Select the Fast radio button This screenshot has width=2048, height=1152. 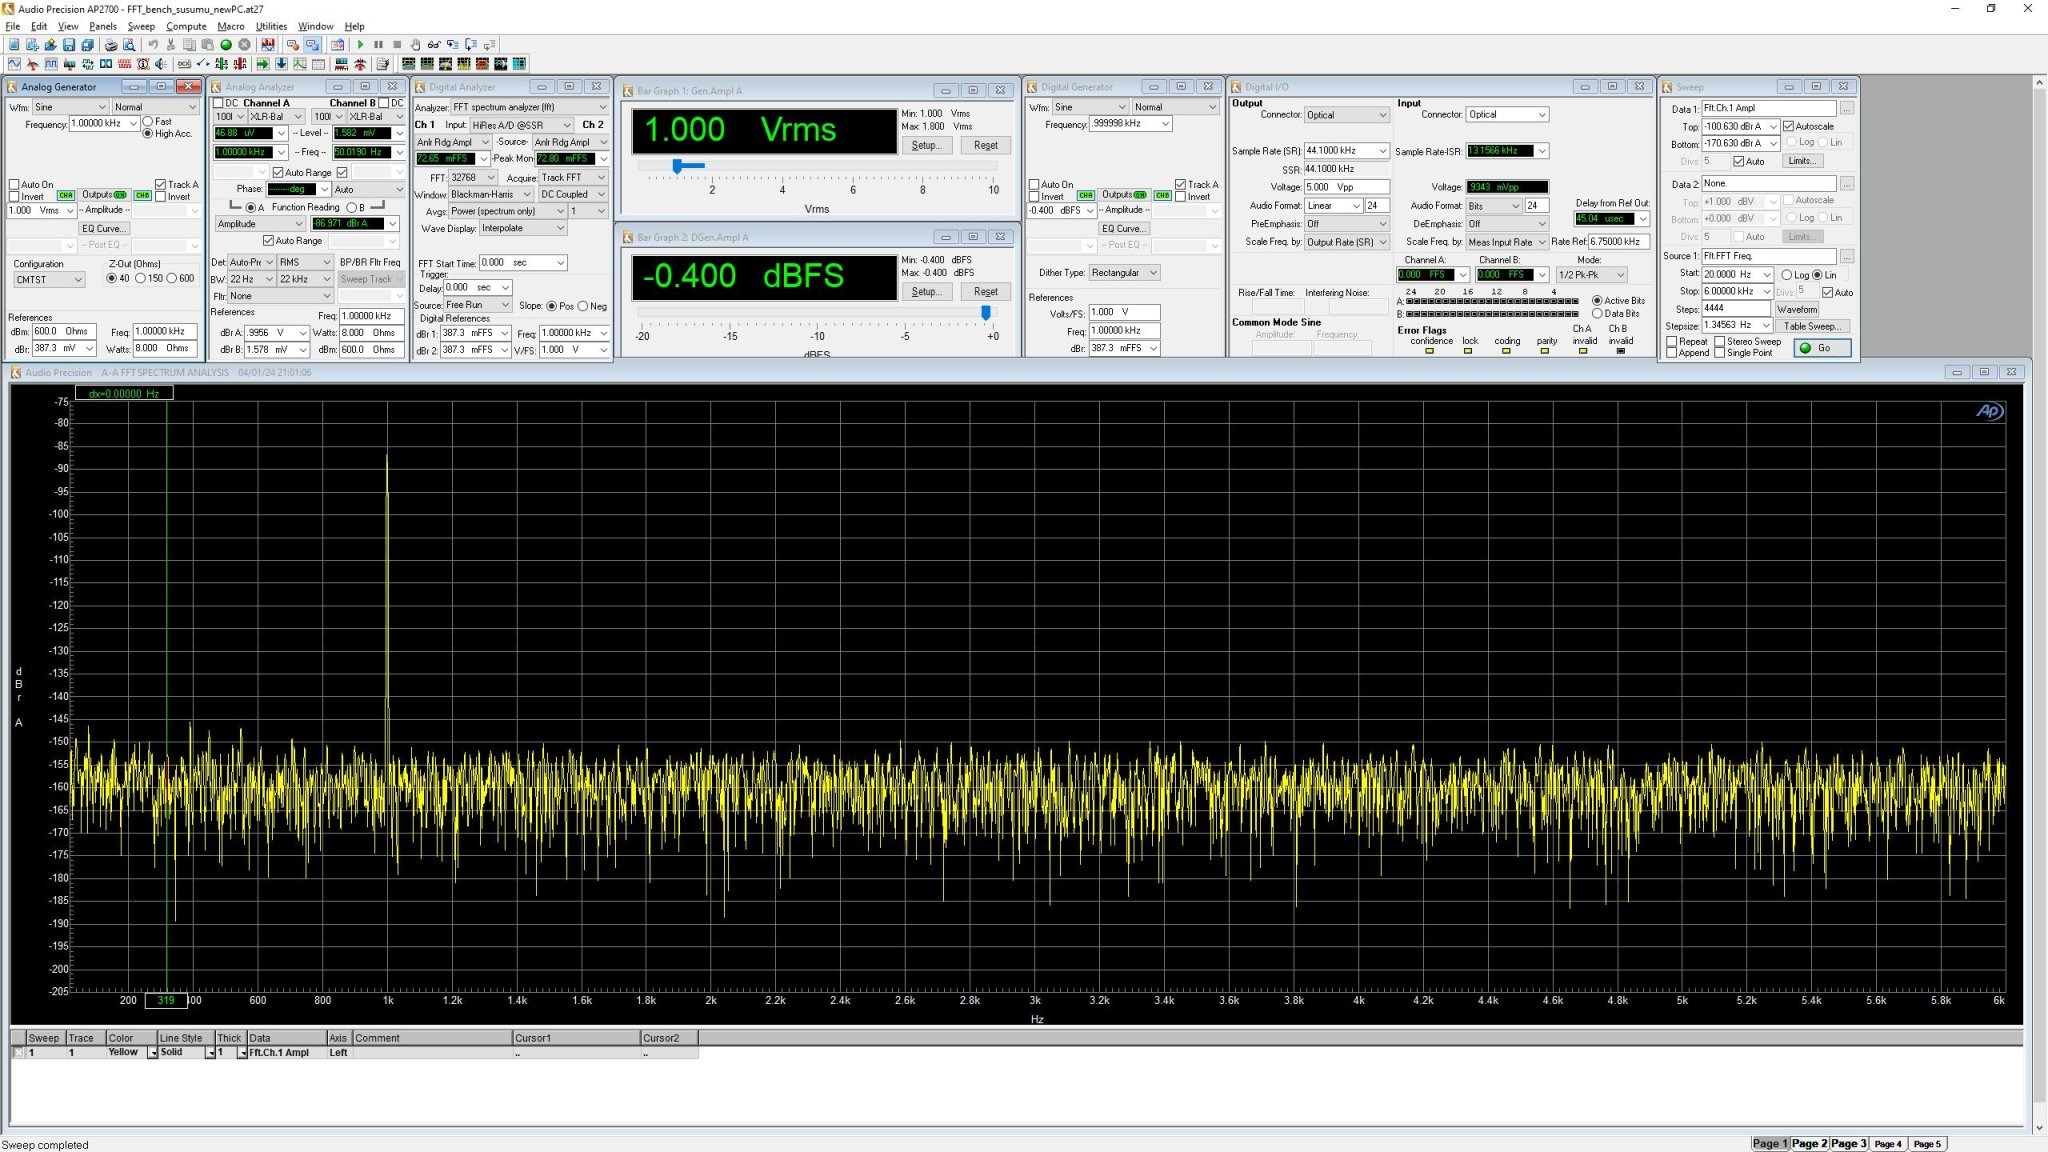[148, 122]
